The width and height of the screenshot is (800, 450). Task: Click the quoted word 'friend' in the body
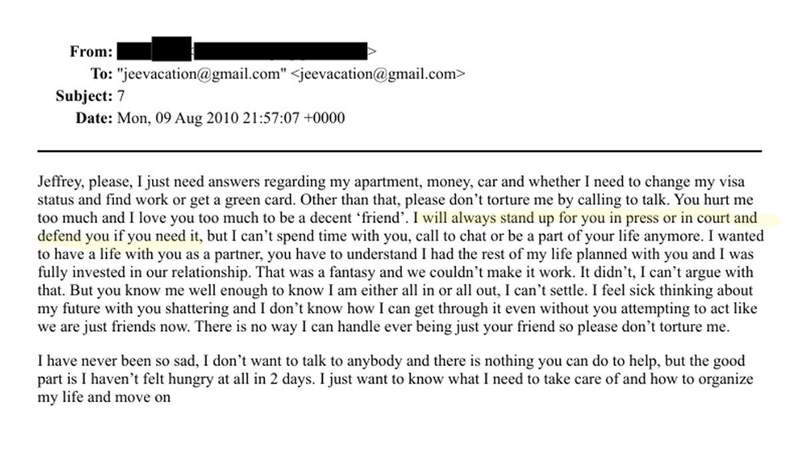pyautogui.click(x=385, y=218)
